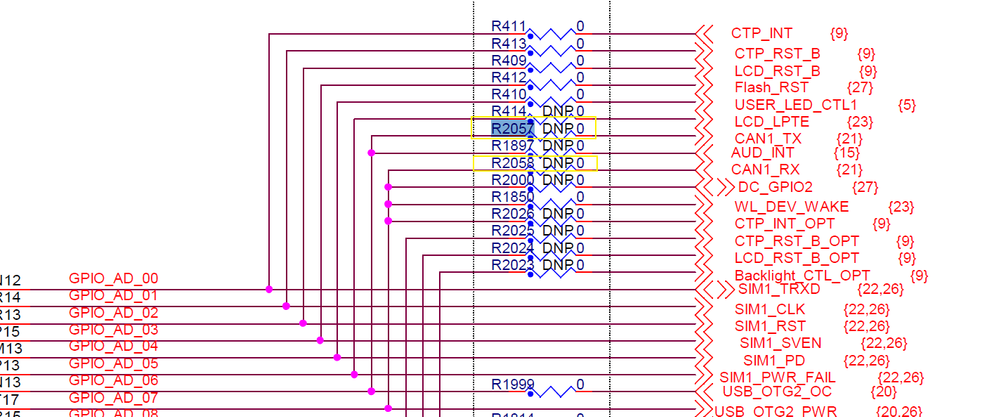This screenshot has width=999, height=417.
Task: Click the SIM1_RST net label
Action: point(768,326)
